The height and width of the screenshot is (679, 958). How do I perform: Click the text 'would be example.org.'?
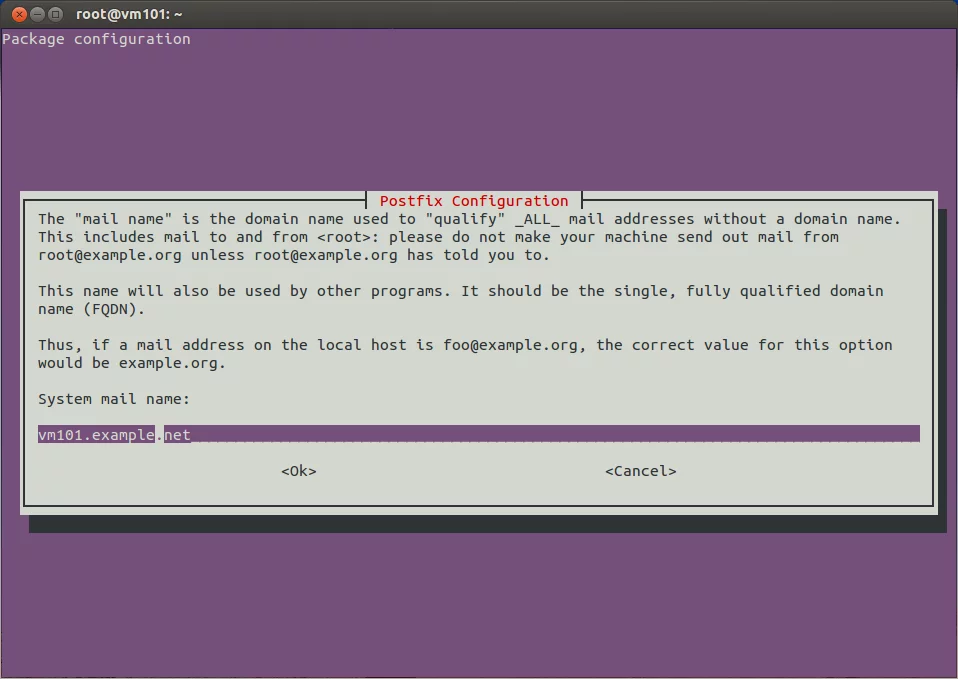click(132, 363)
